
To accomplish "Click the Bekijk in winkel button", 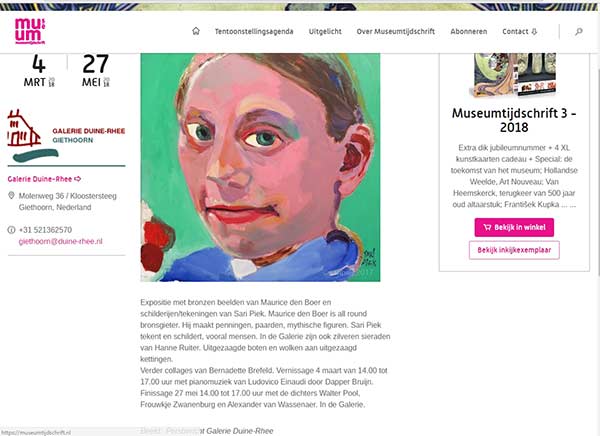I will (x=514, y=227).
